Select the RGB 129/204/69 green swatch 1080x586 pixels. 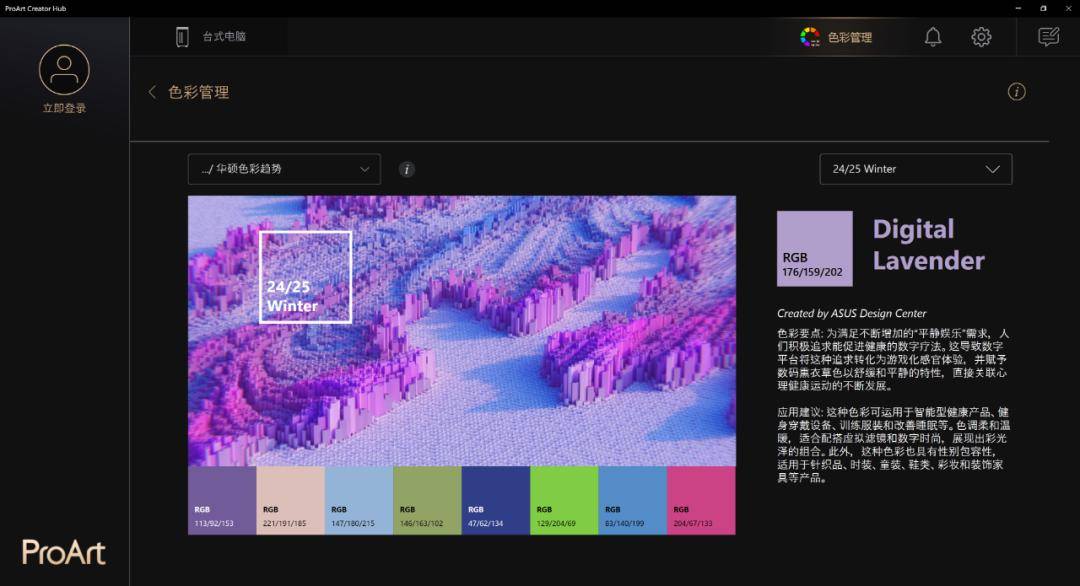pos(562,498)
